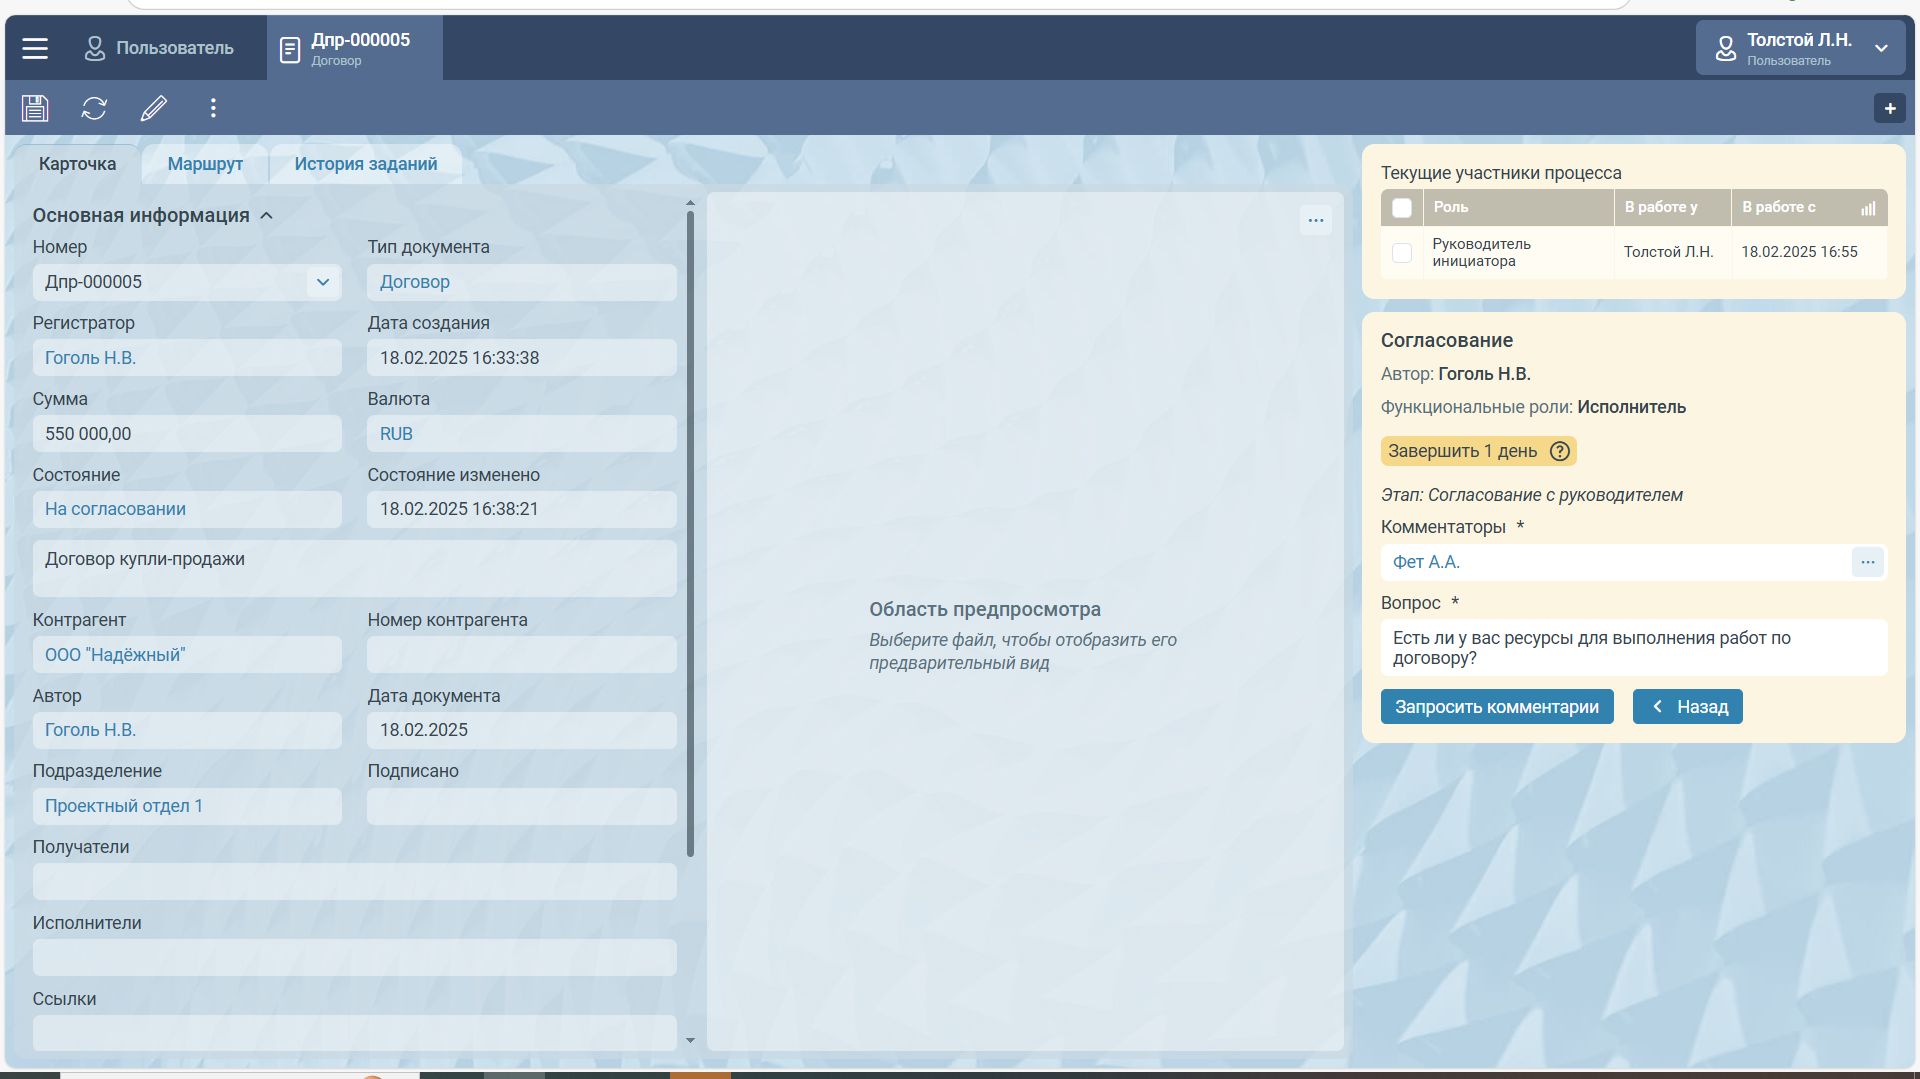Click into the Вопрос text field
1920x1079 pixels.
[x=1632, y=648]
